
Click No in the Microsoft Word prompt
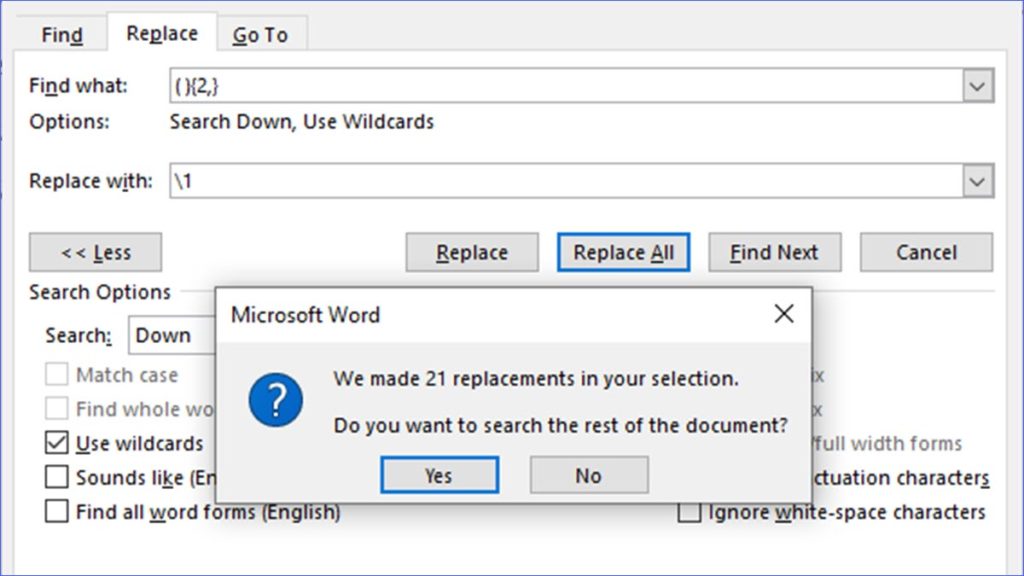[588, 475]
